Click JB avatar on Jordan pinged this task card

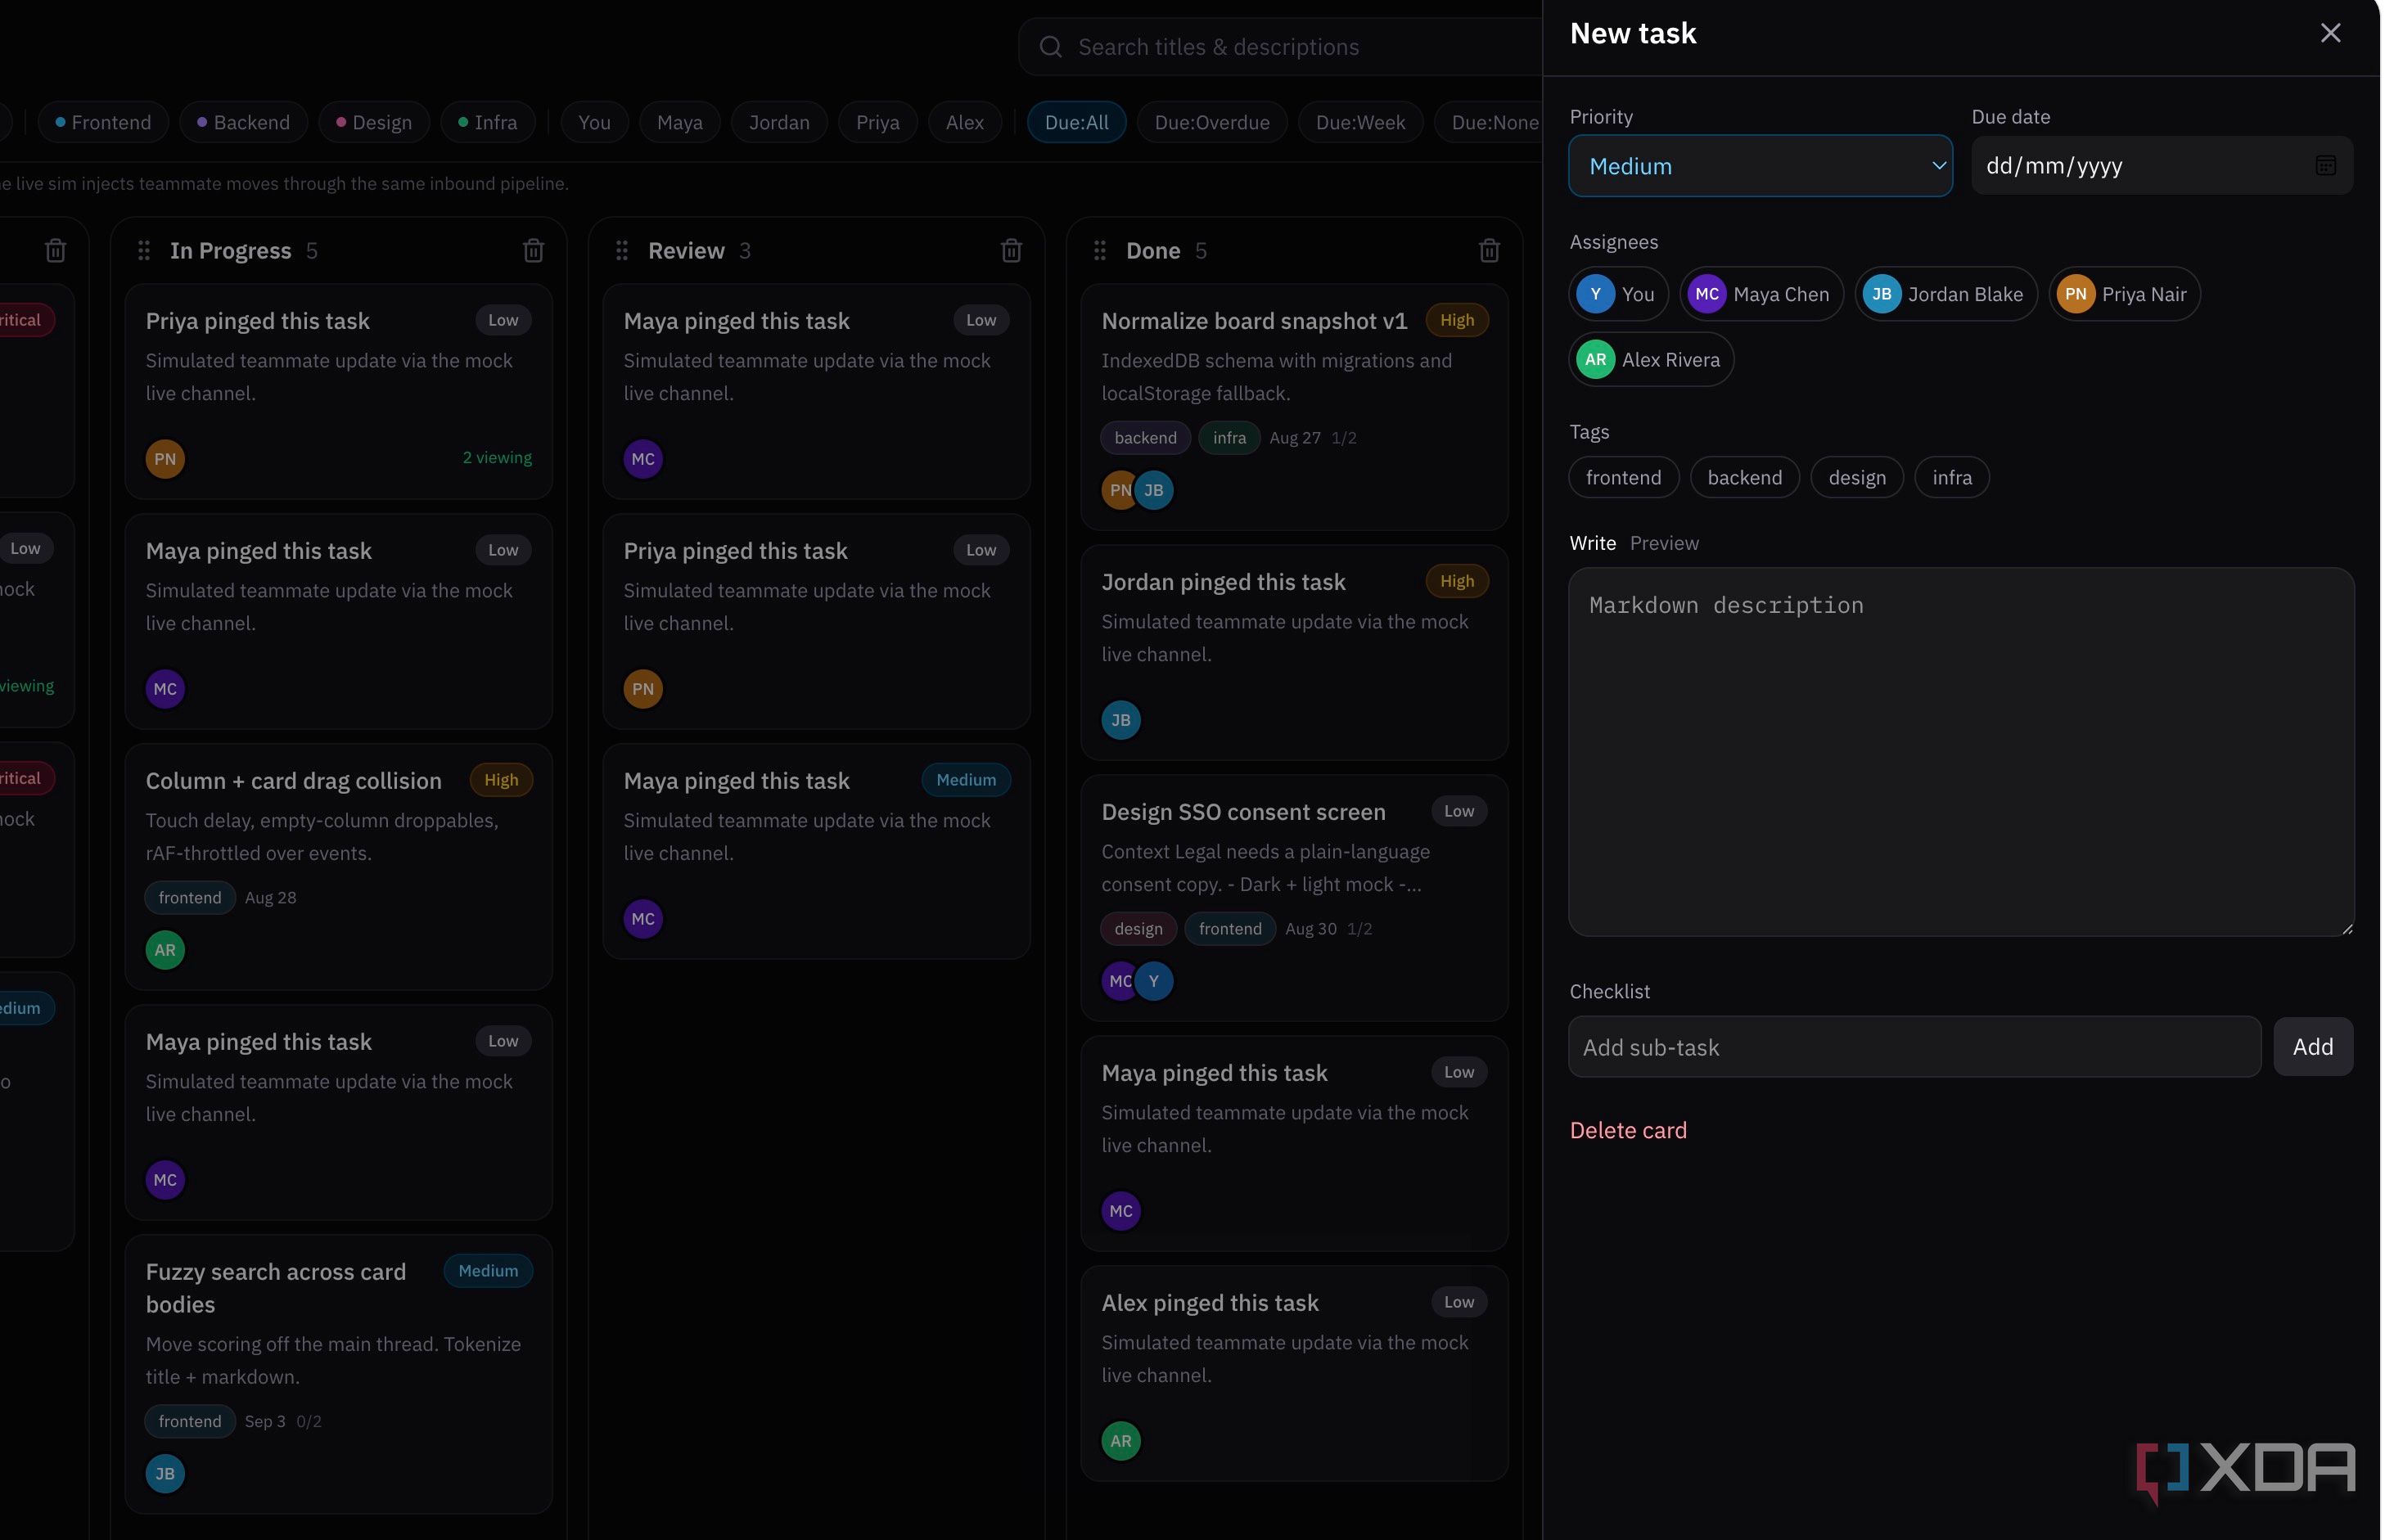pyautogui.click(x=1121, y=720)
